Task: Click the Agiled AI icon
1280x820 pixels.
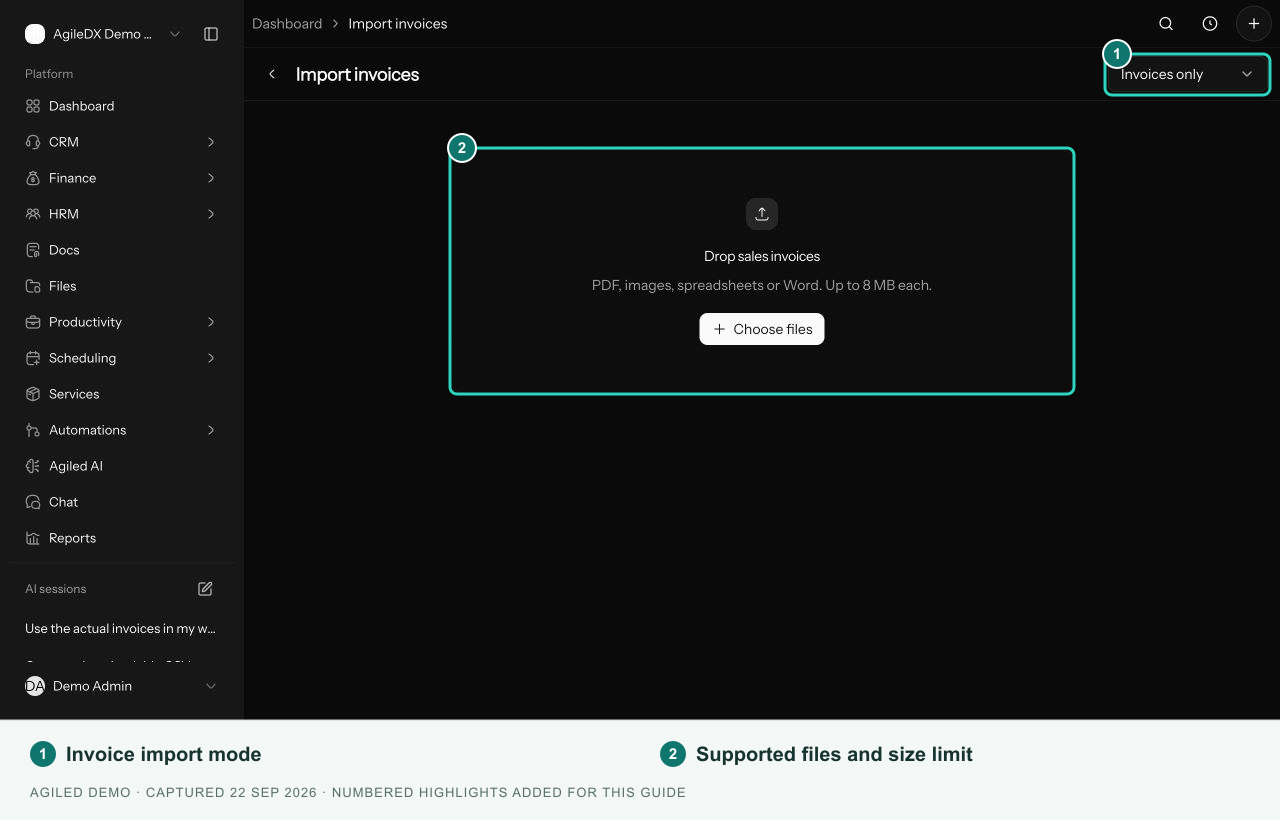Action: point(33,466)
